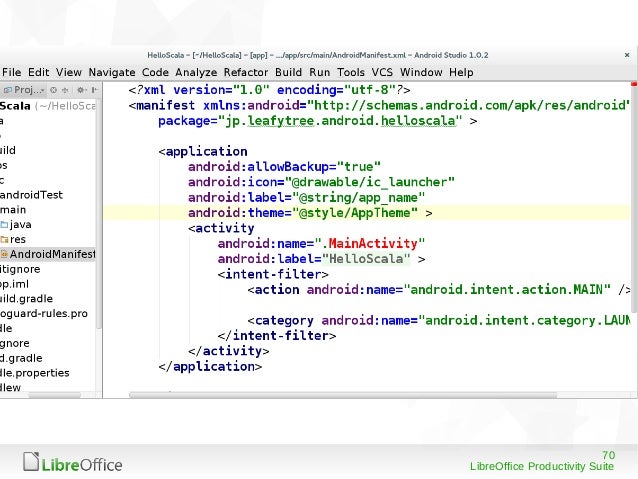Click the collapse all icon in Project panel
Image resolution: width=638 pixels, height=479 pixels.
click(x=65, y=90)
